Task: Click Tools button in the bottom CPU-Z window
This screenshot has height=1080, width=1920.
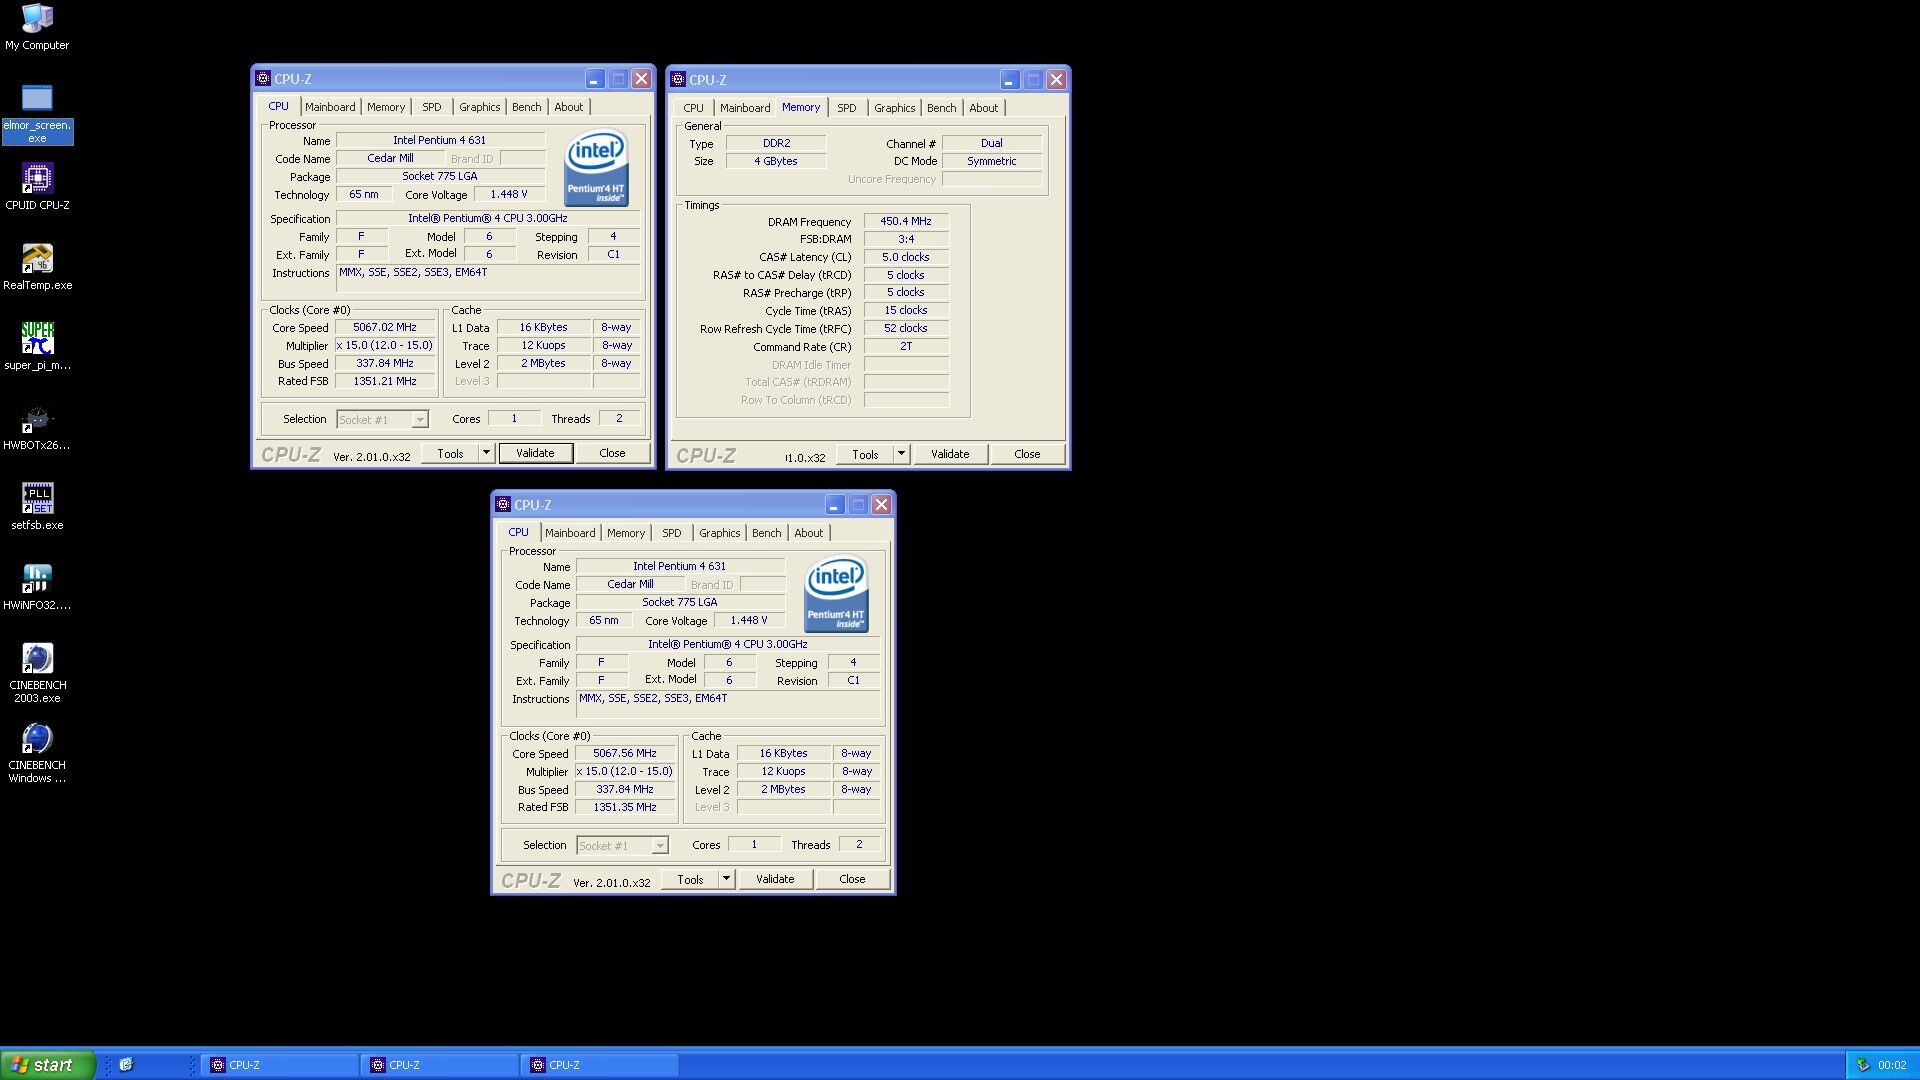Action: (x=690, y=879)
